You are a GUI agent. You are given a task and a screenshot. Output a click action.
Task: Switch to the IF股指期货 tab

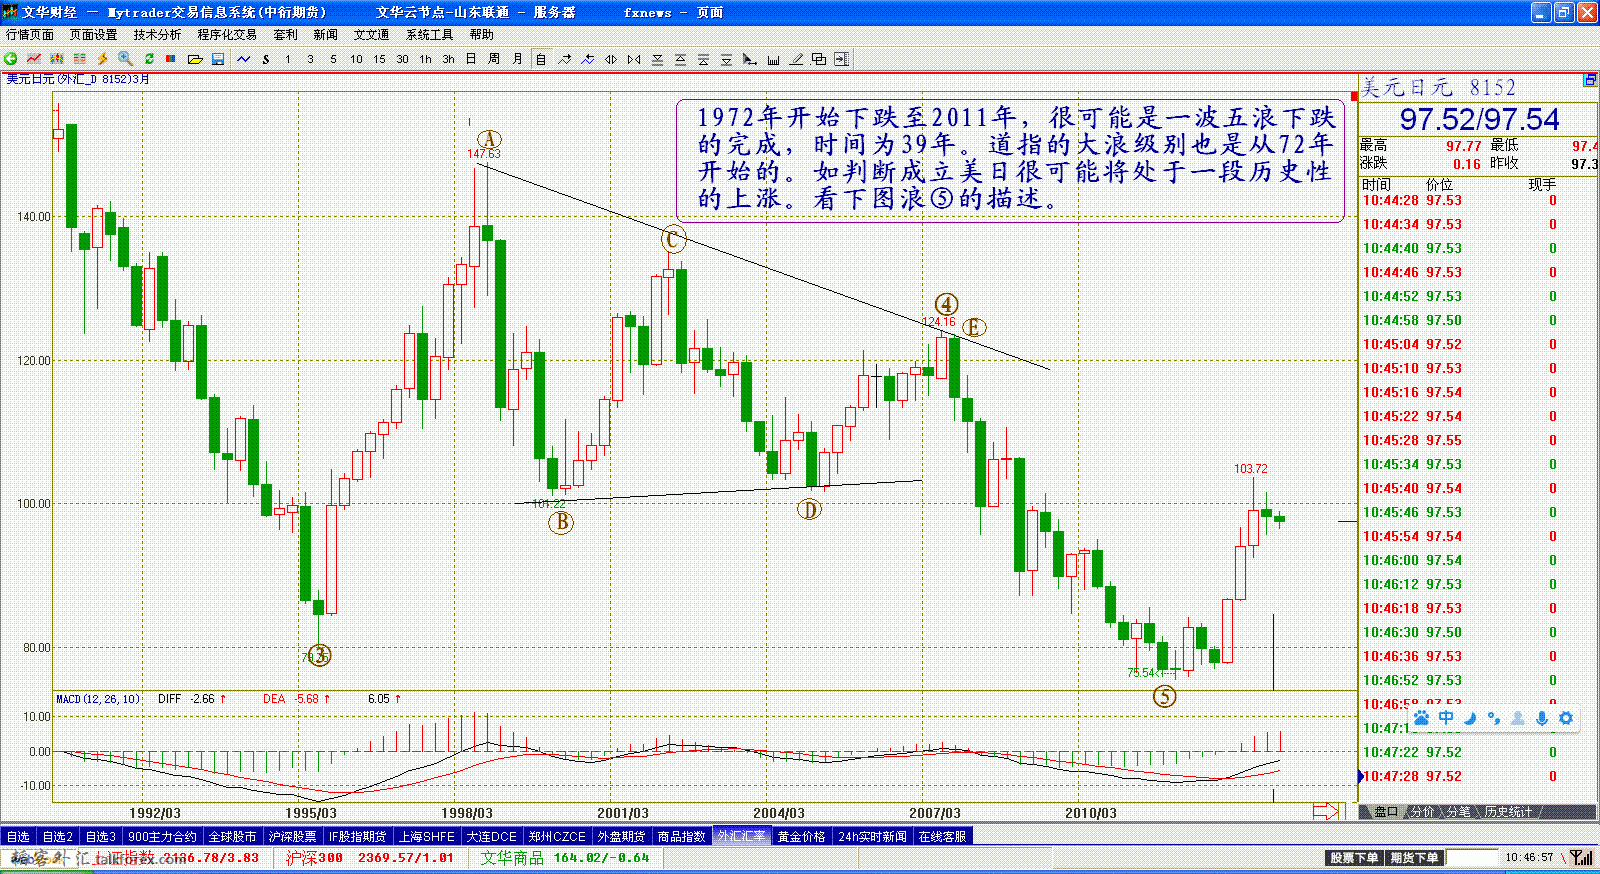point(358,836)
